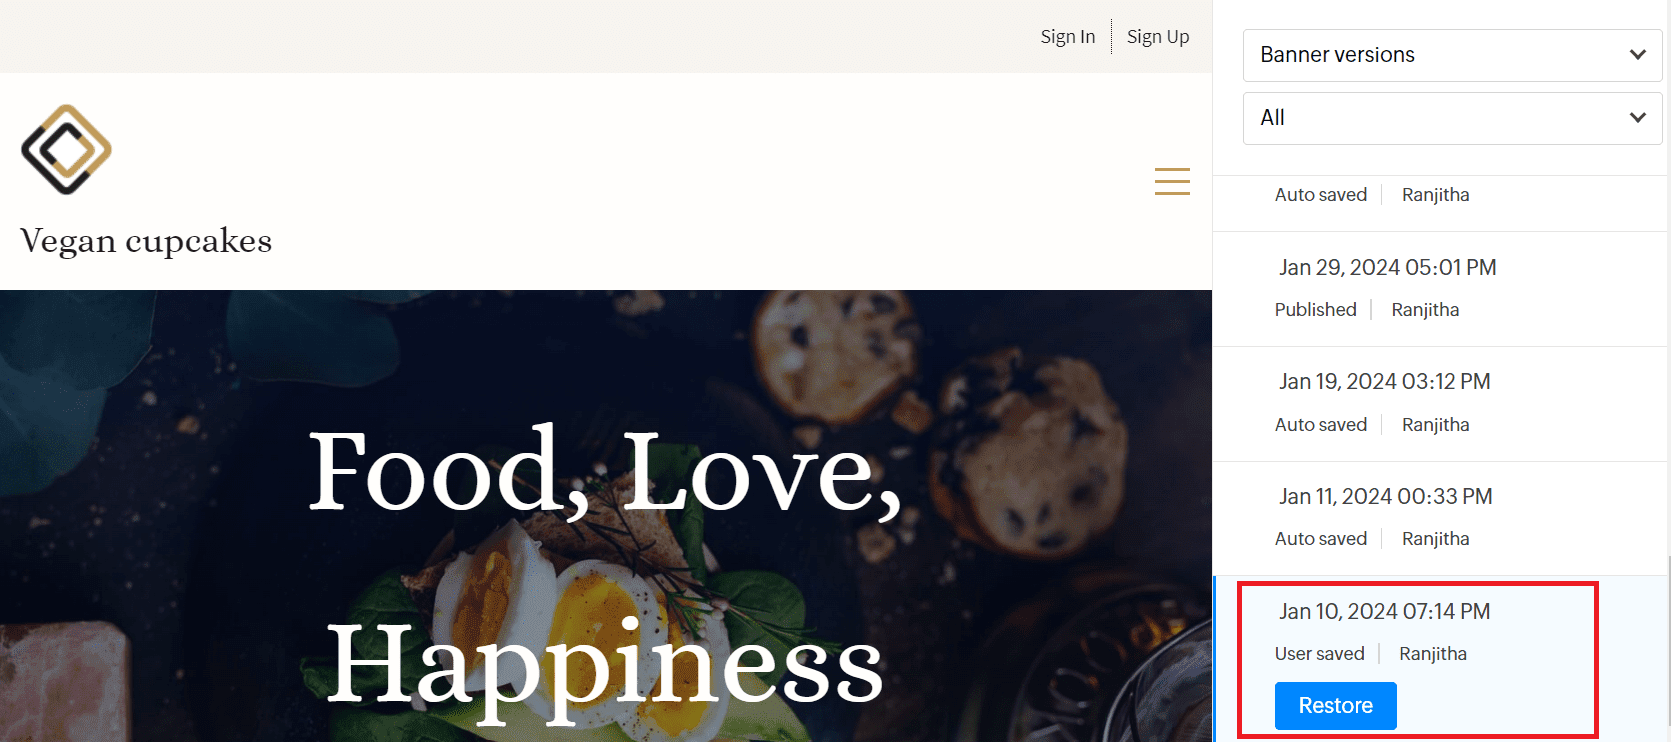Screen dimensions: 1671x742
Task: Select the Jan 11, 2024 00:33 PM version
Action: tap(1441, 518)
